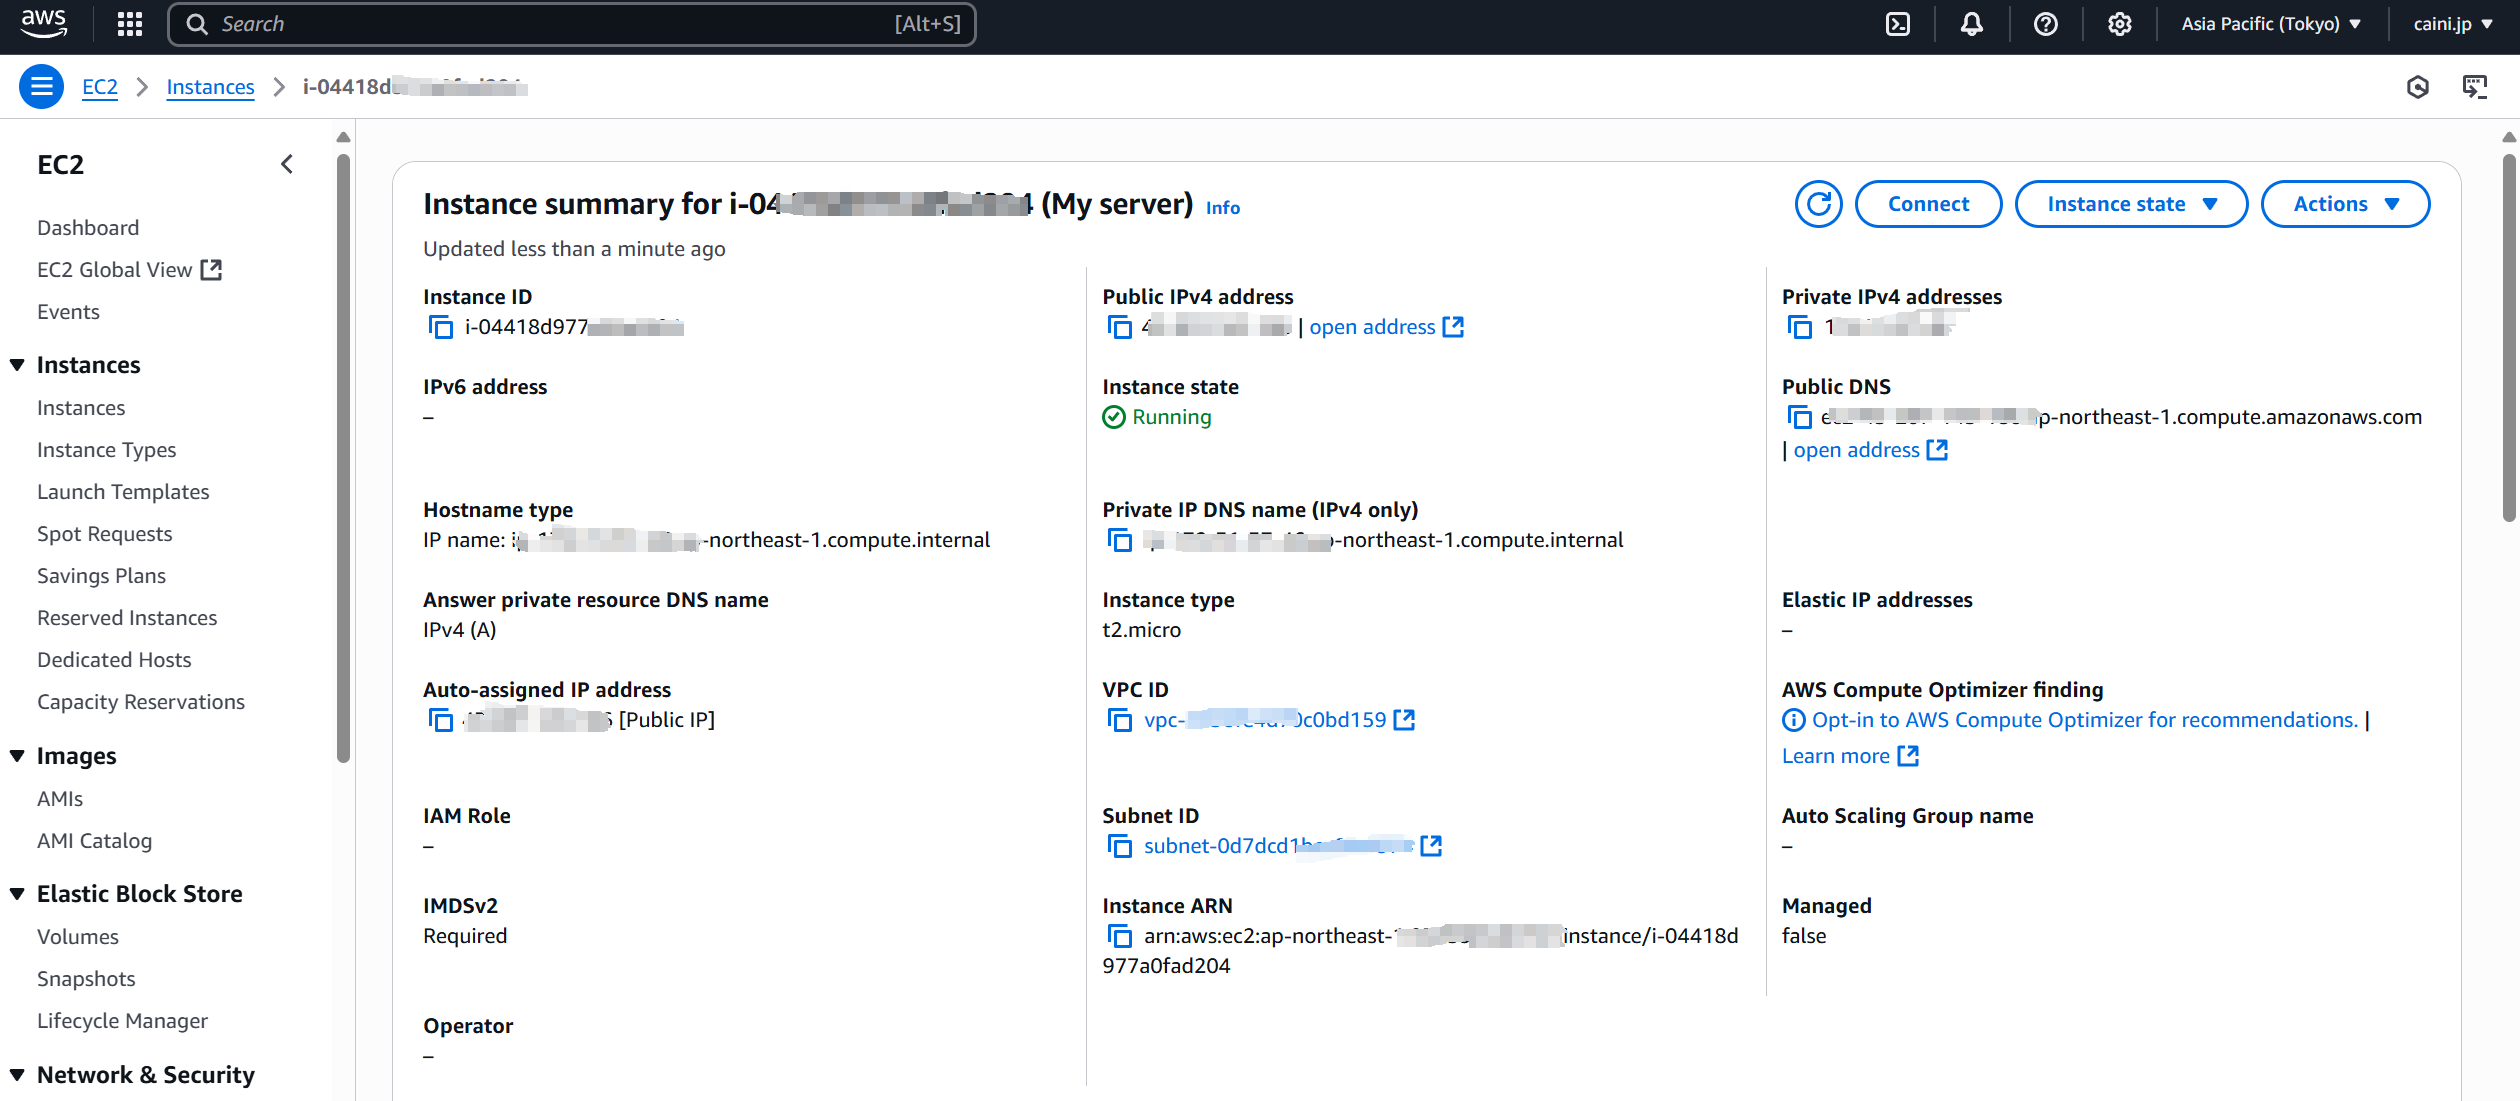This screenshot has height=1101, width=2520.
Task: Copy the Instance ARN
Action: (x=1120, y=936)
